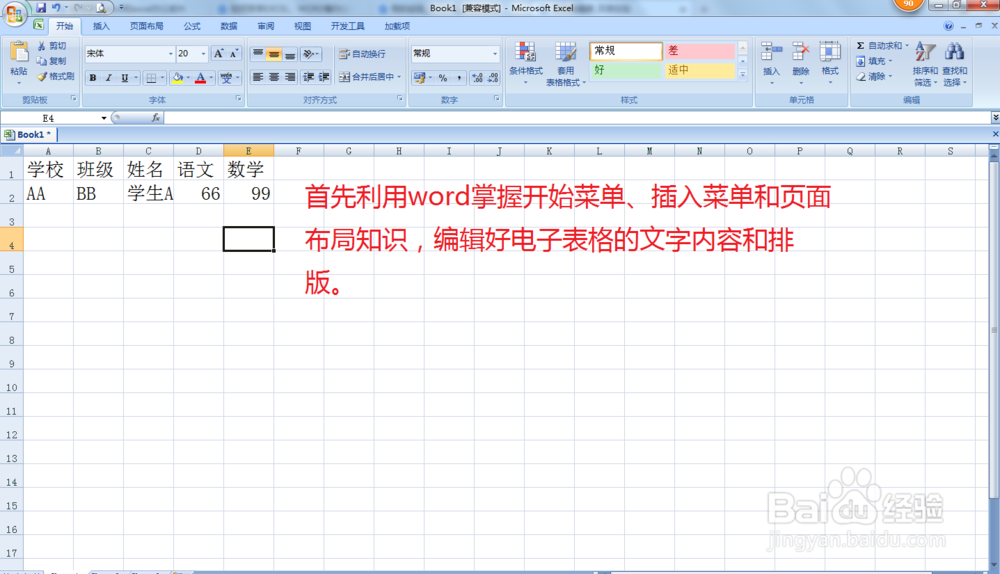Image resolution: width=1000 pixels, height=574 pixels.
Task: Undo the last action
Action: point(56,8)
